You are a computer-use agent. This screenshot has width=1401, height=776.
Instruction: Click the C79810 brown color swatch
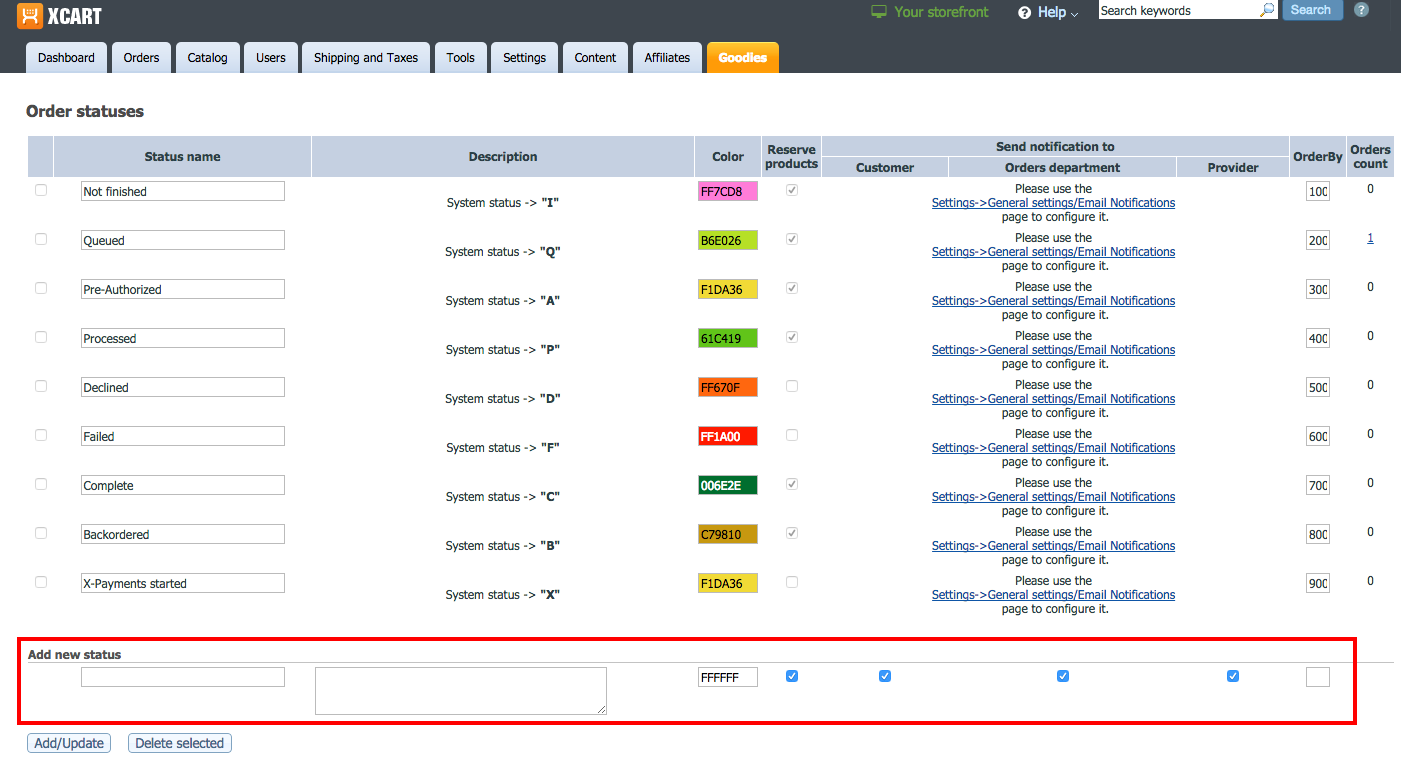pyautogui.click(x=728, y=534)
